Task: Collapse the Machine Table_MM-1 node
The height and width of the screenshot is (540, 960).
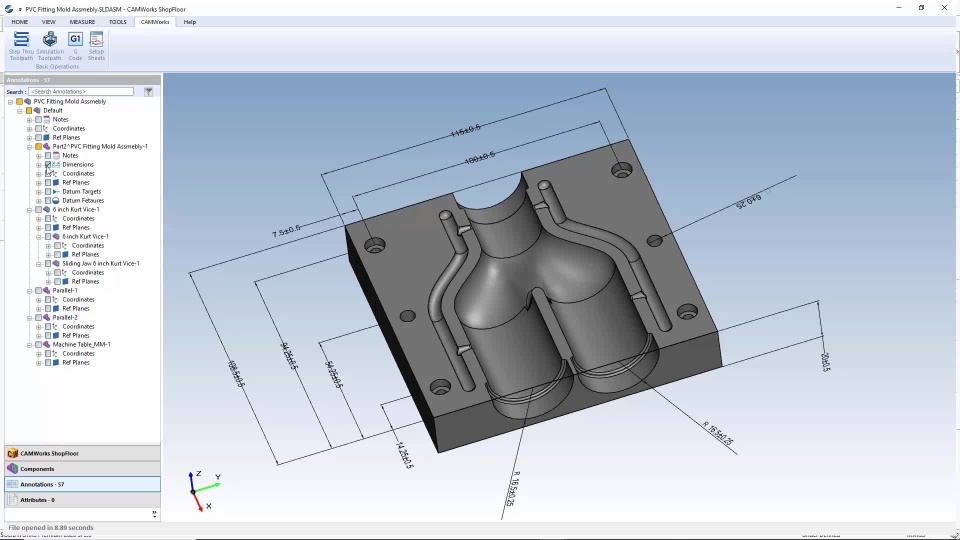Action: tap(29, 345)
